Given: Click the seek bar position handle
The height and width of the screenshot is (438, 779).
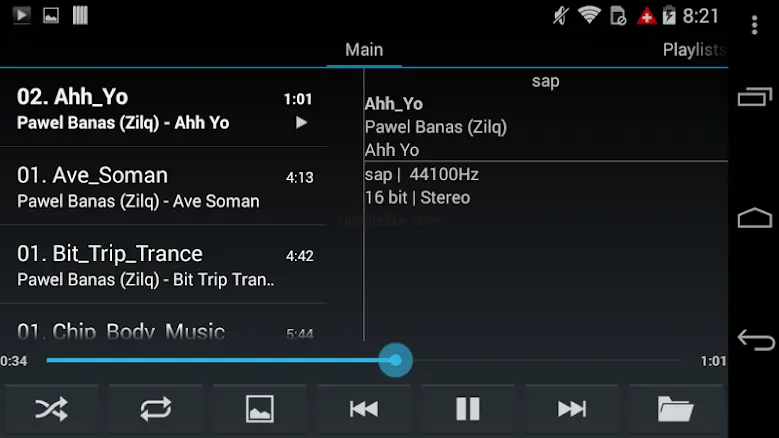Looking at the screenshot, I should click(x=395, y=360).
